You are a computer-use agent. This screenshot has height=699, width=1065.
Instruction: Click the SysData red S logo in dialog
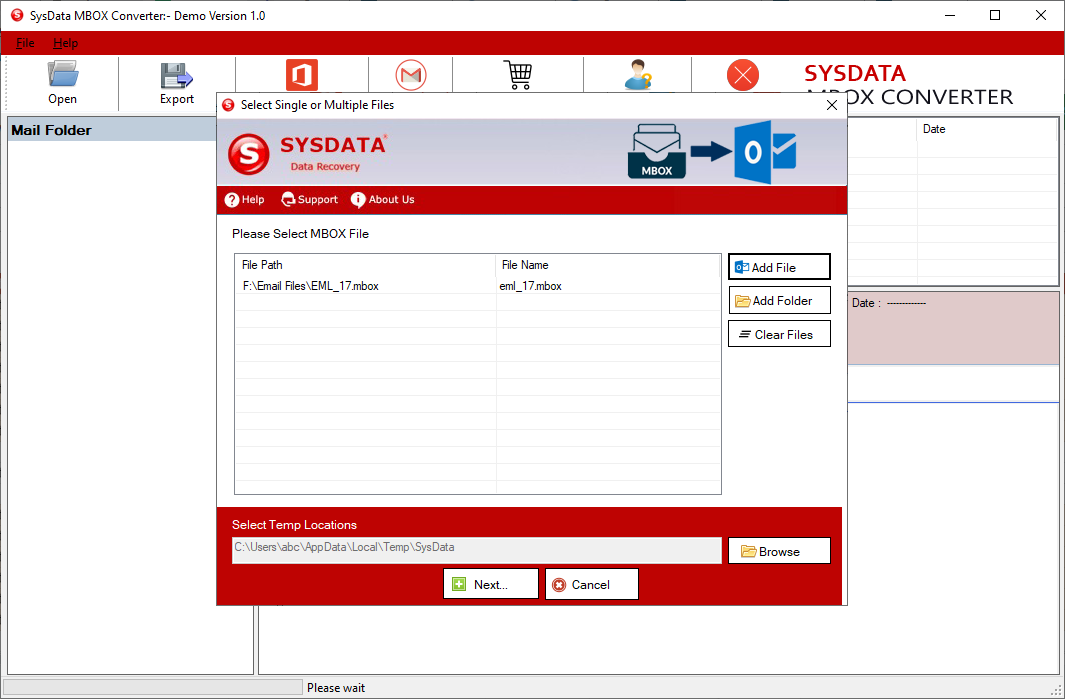coord(249,154)
